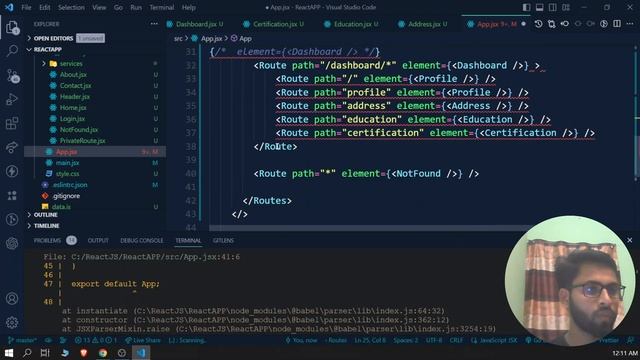Screen dimensions: 640x360
Task: Split the editor to the right
Action: tap(617, 24)
